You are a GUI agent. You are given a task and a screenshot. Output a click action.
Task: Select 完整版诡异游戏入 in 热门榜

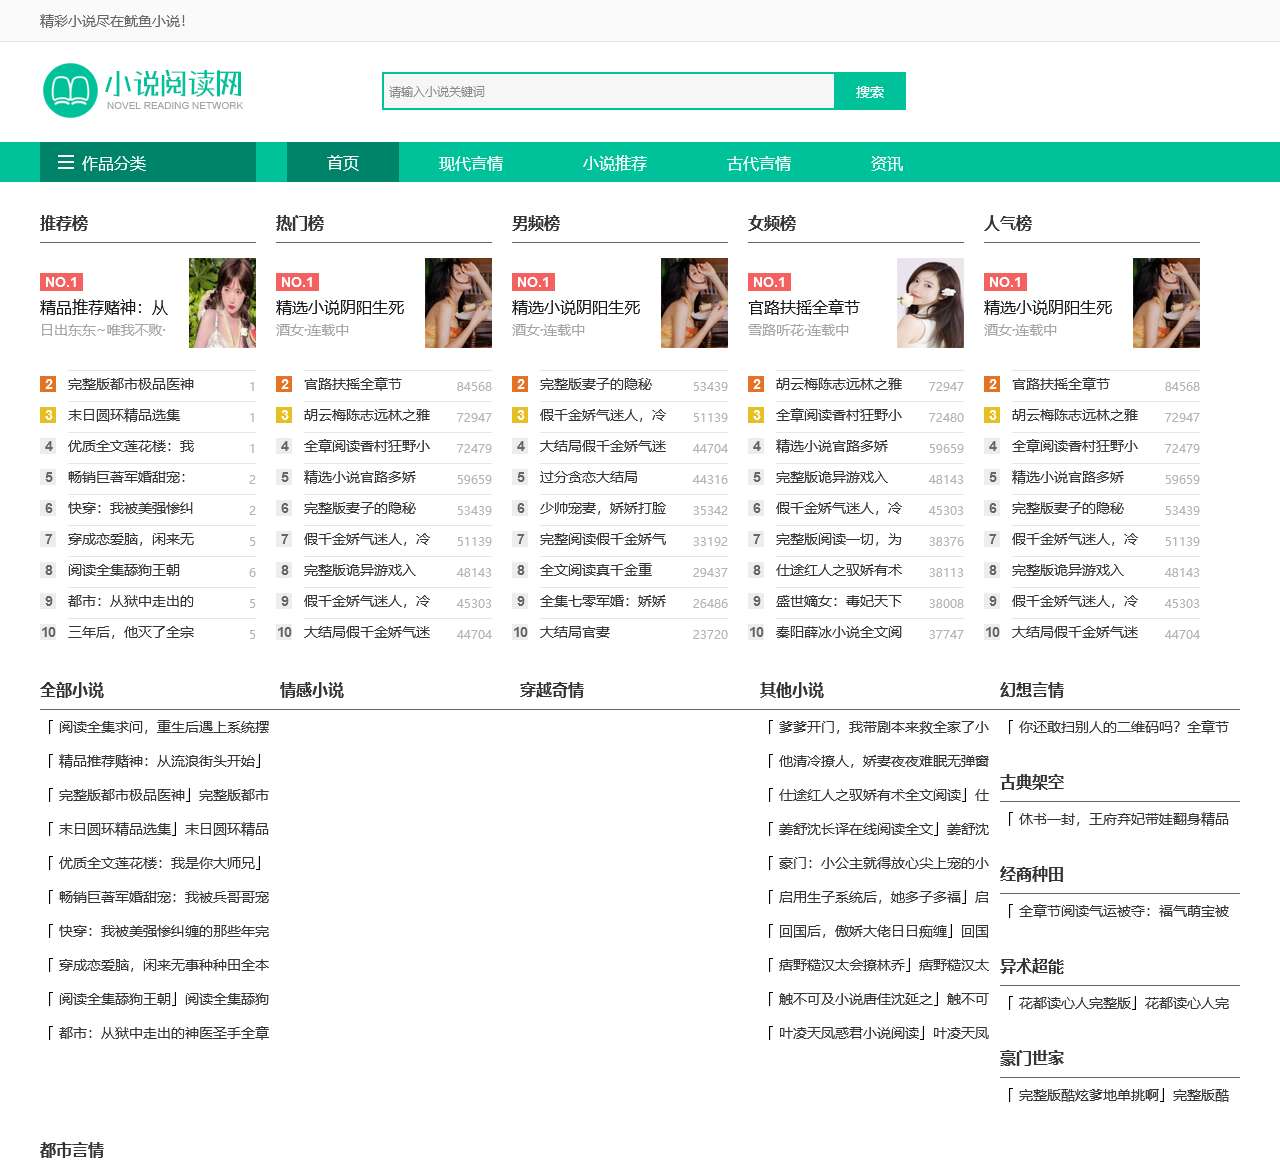360,571
